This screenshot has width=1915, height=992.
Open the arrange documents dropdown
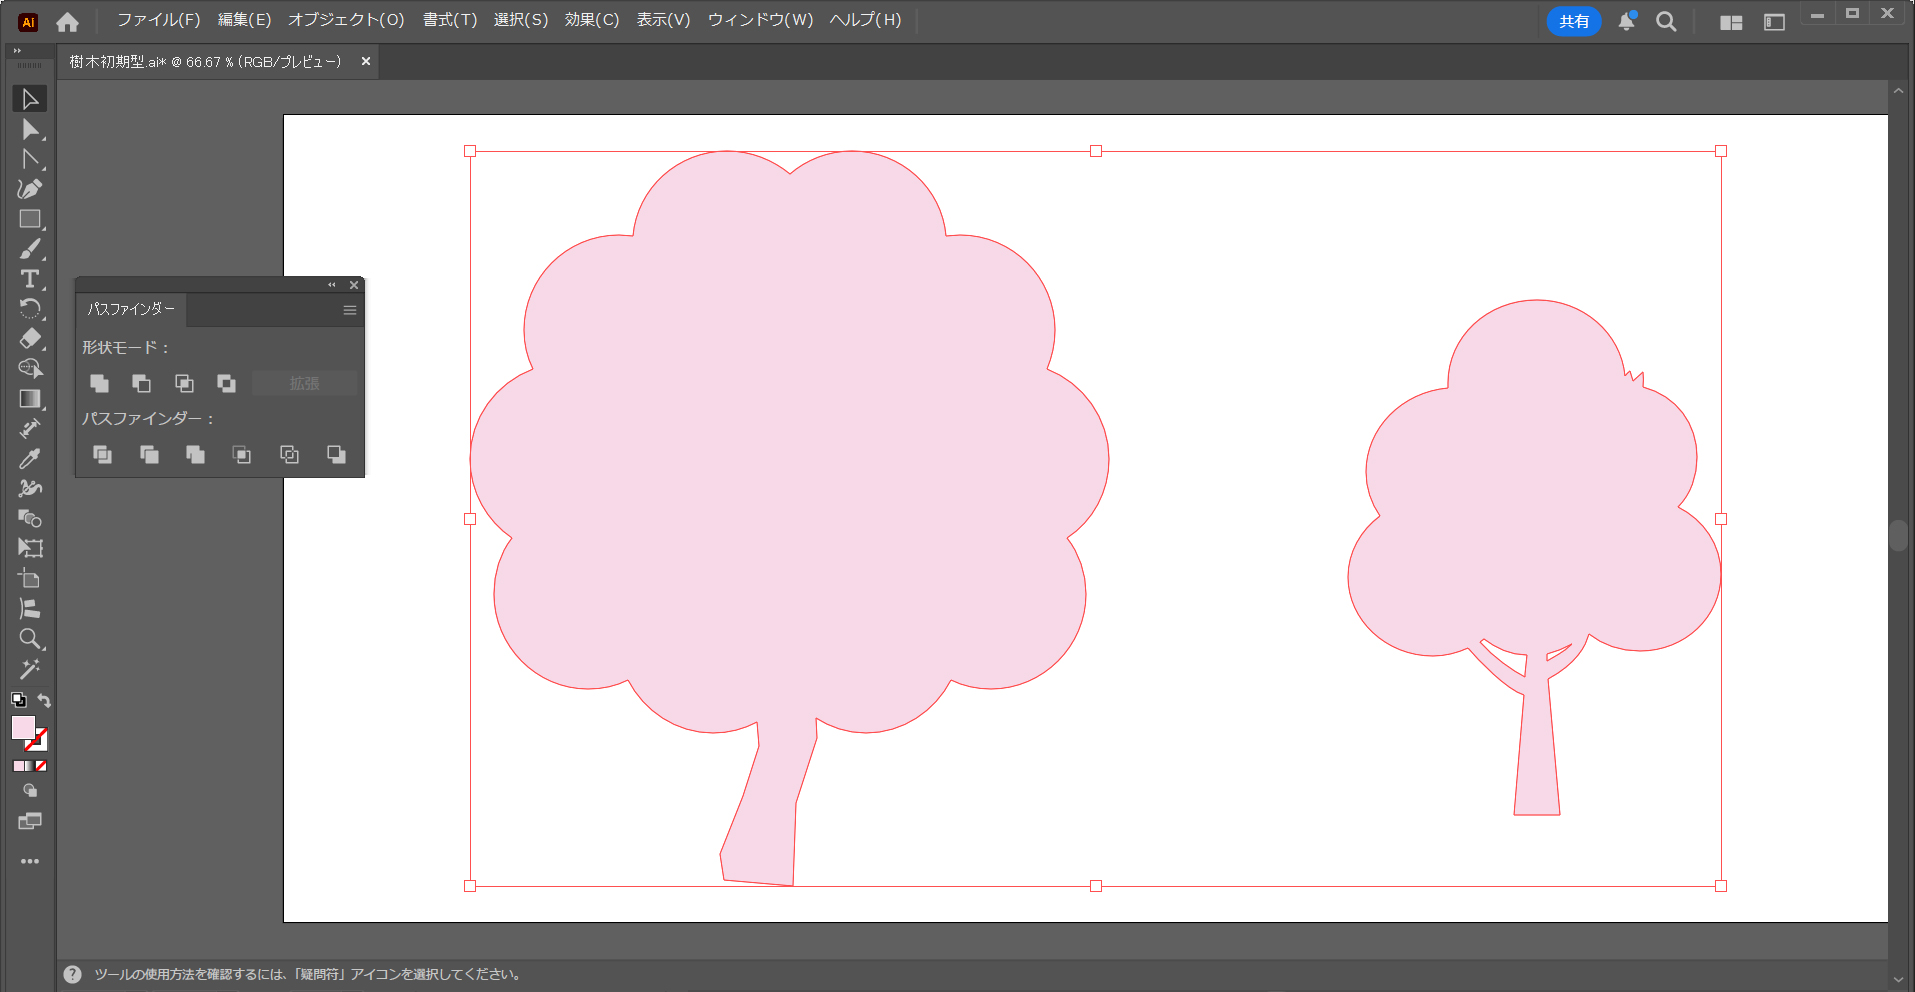[1731, 22]
